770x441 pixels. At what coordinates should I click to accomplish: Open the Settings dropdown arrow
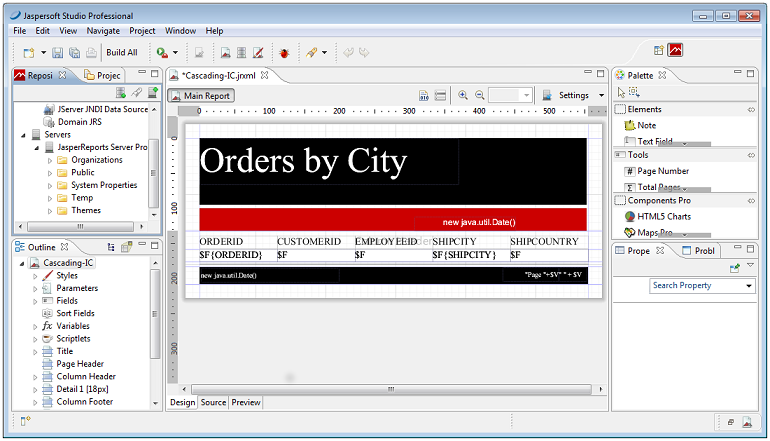[x=601, y=95]
